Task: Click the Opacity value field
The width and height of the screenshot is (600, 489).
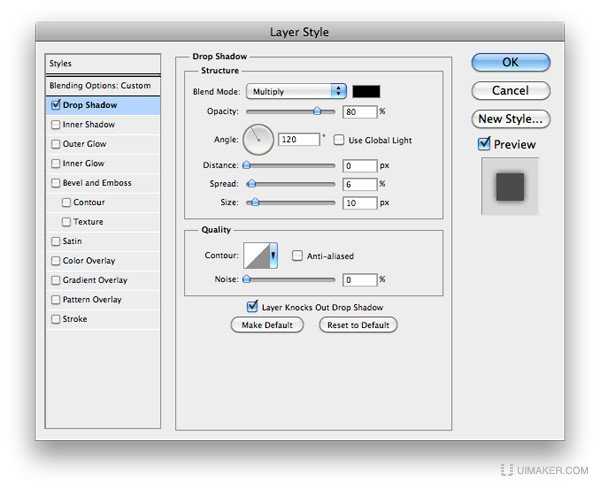Action: coord(360,112)
